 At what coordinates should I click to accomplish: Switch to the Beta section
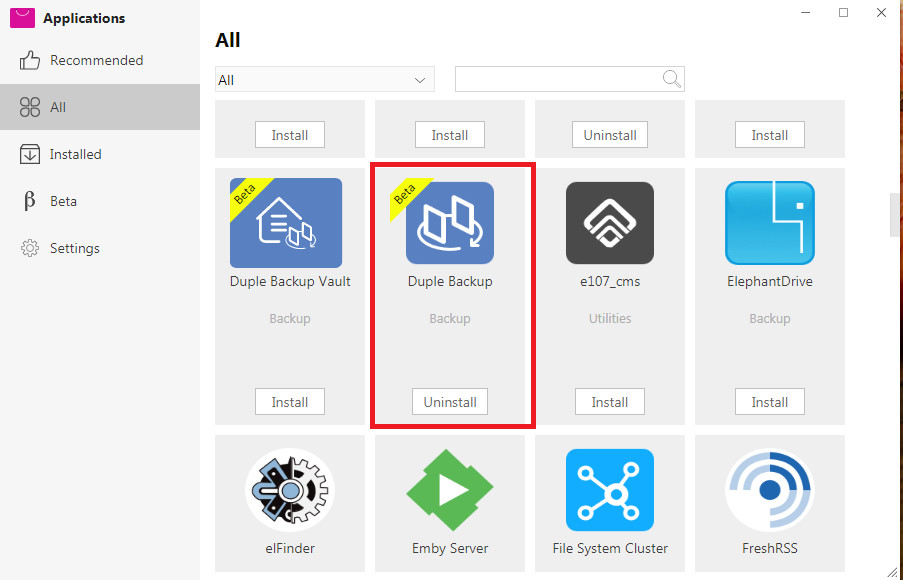point(100,201)
